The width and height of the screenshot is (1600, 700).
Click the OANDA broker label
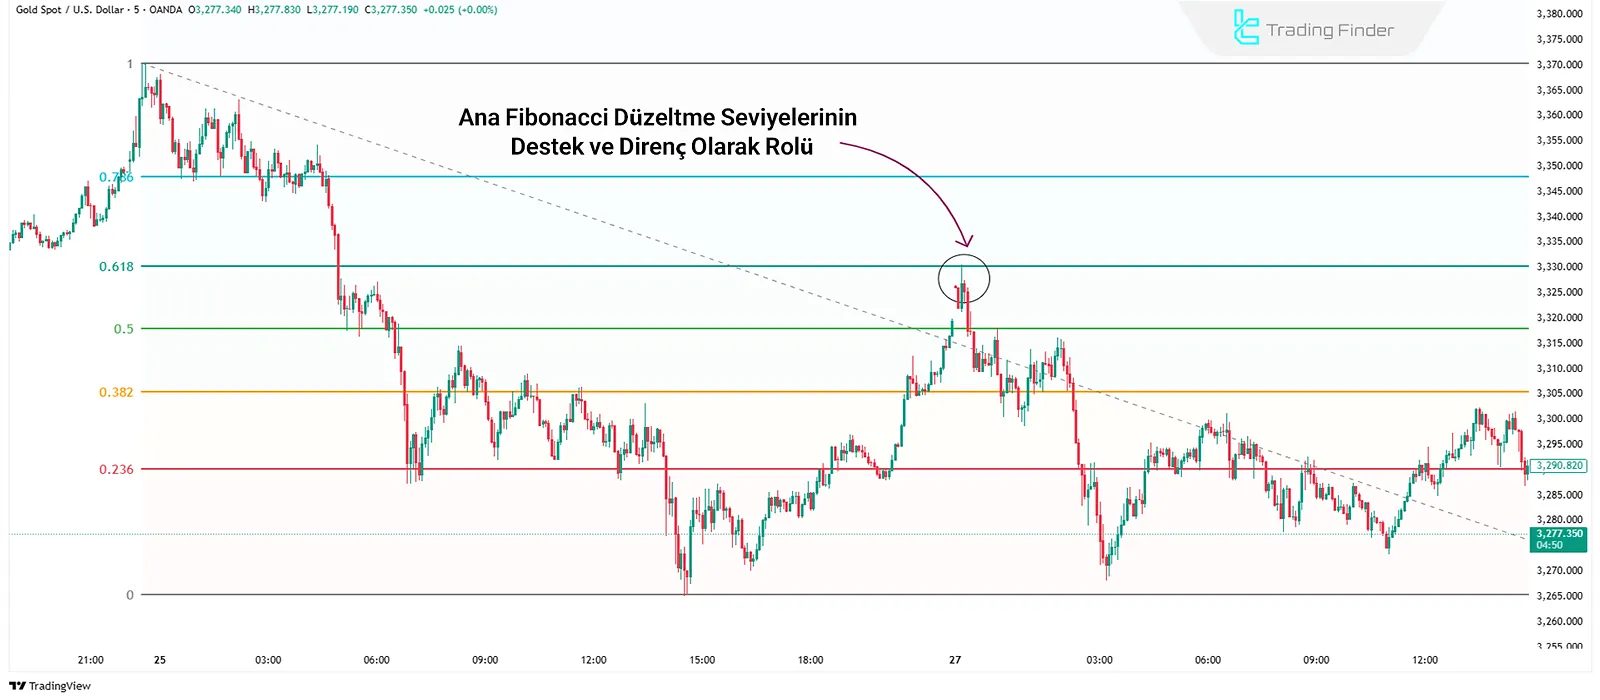[x=165, y=10]
